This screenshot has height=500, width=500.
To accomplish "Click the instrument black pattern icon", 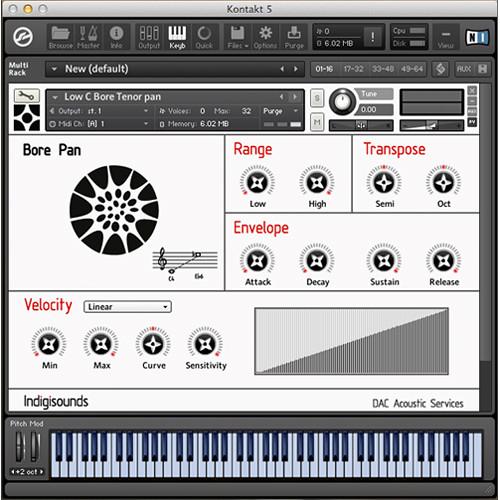I will [x=27, y=117].
